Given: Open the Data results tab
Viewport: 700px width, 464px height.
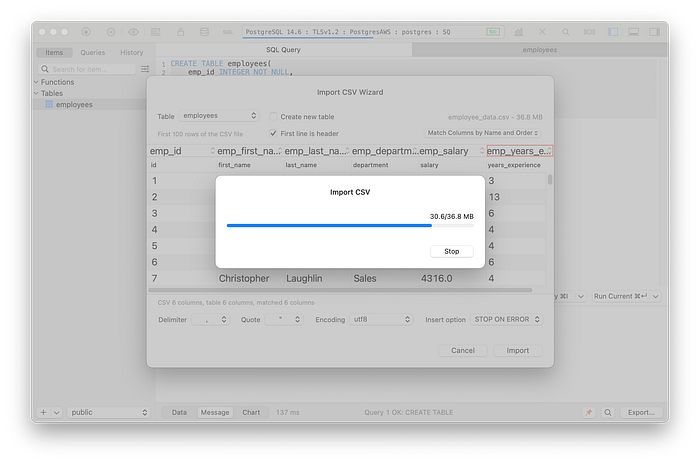Looking at the screenshot, I should click(179, 412).
